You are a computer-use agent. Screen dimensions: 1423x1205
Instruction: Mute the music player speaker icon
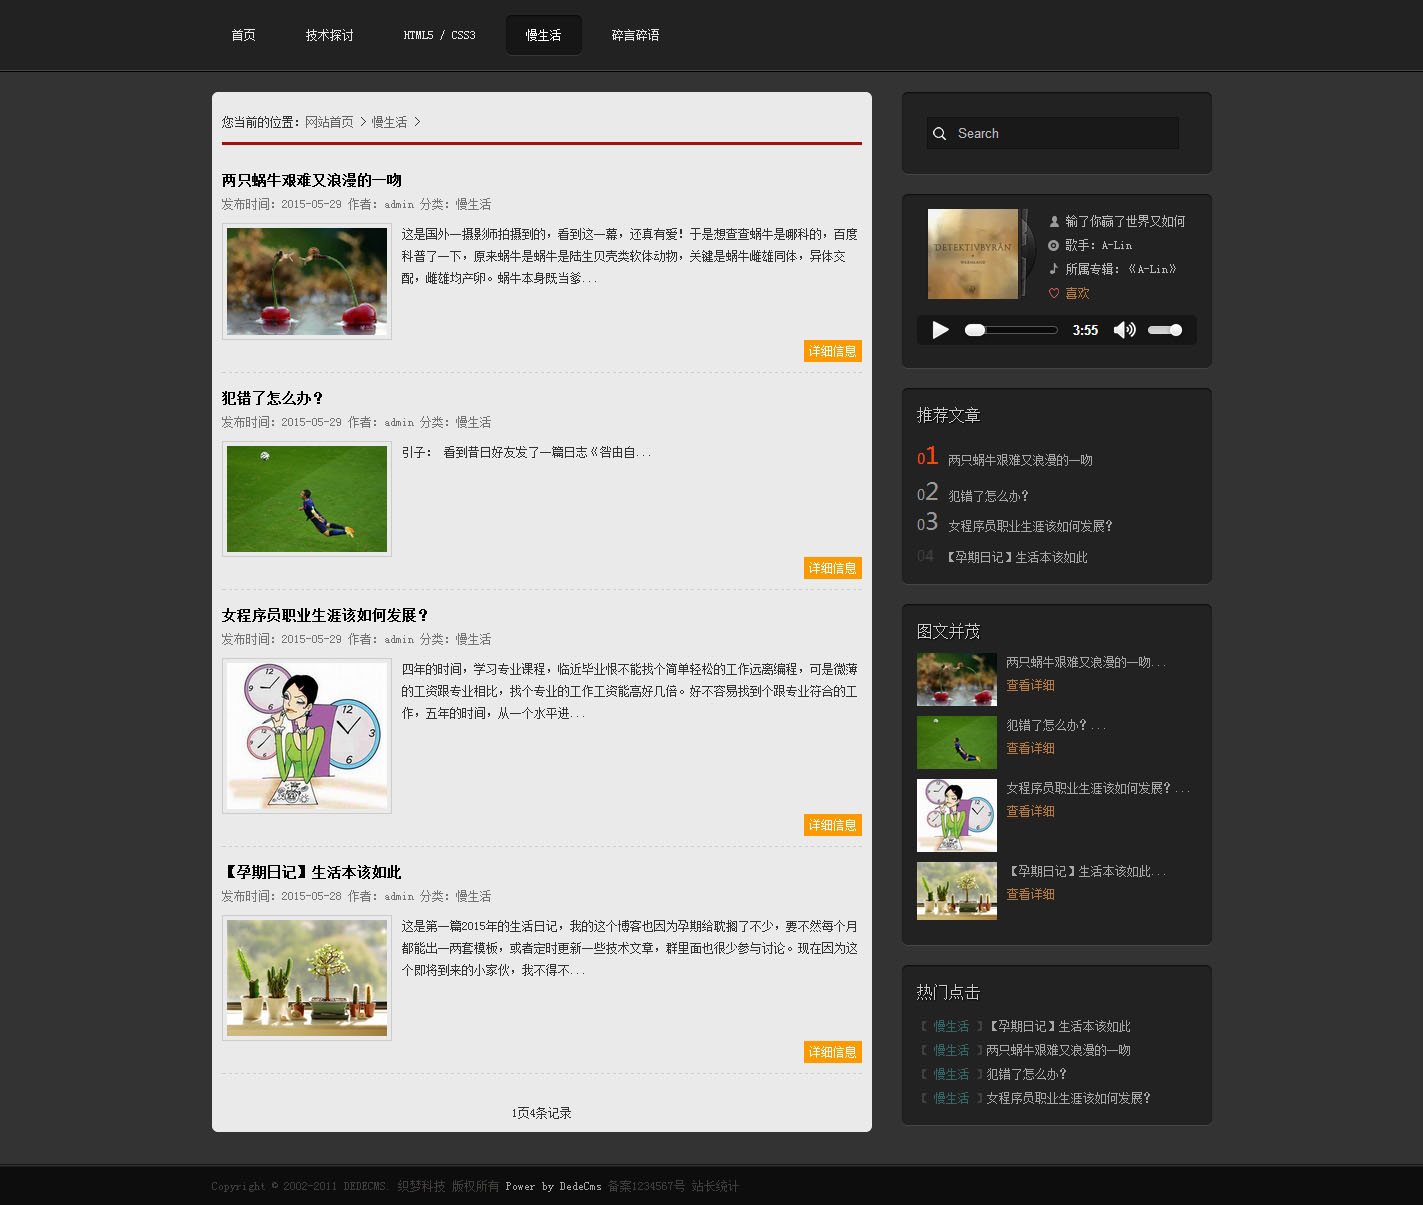click(x=1124, y=330)
